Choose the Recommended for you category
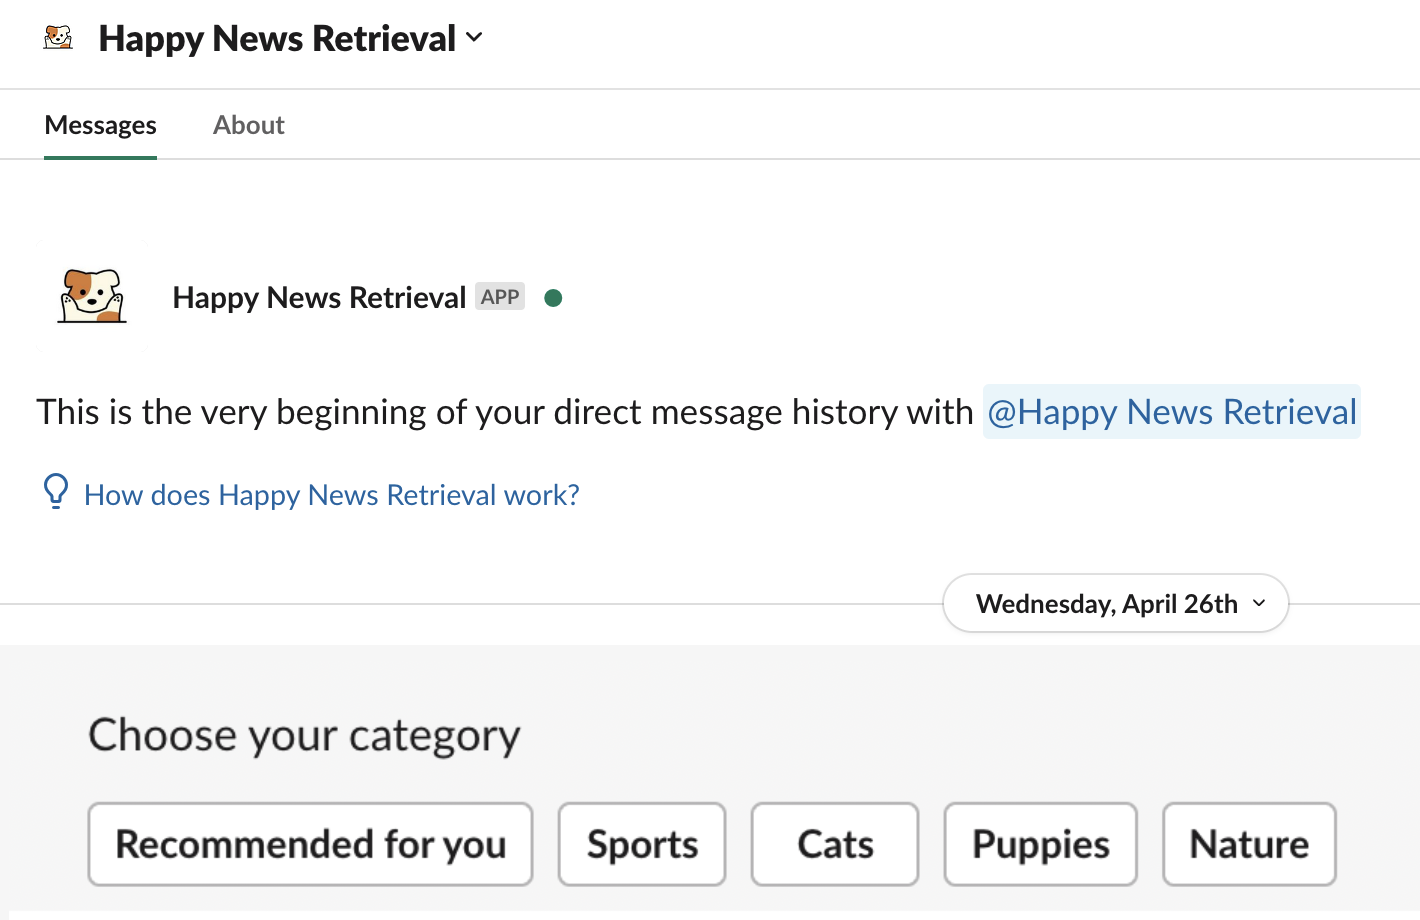1420x920 pixels. [x=310, y=844]
